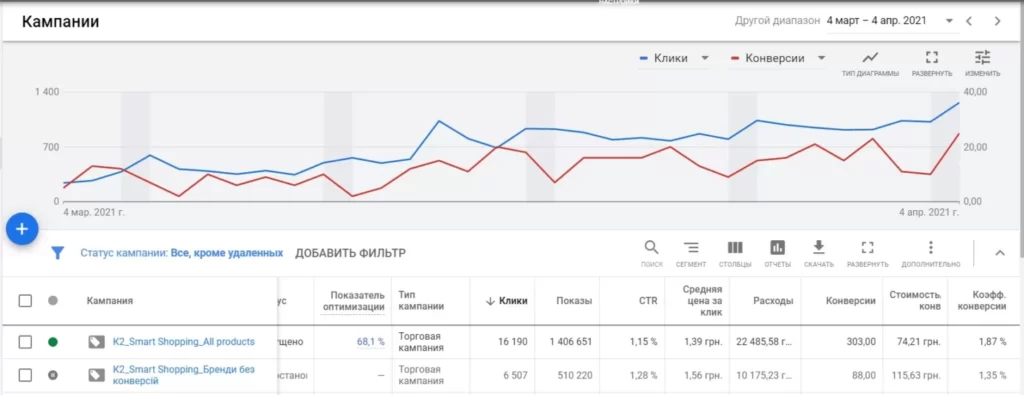Expand the chart with Развернуть icon
1024x395 pixels.
pyautogui.click(x=932, y=57)
